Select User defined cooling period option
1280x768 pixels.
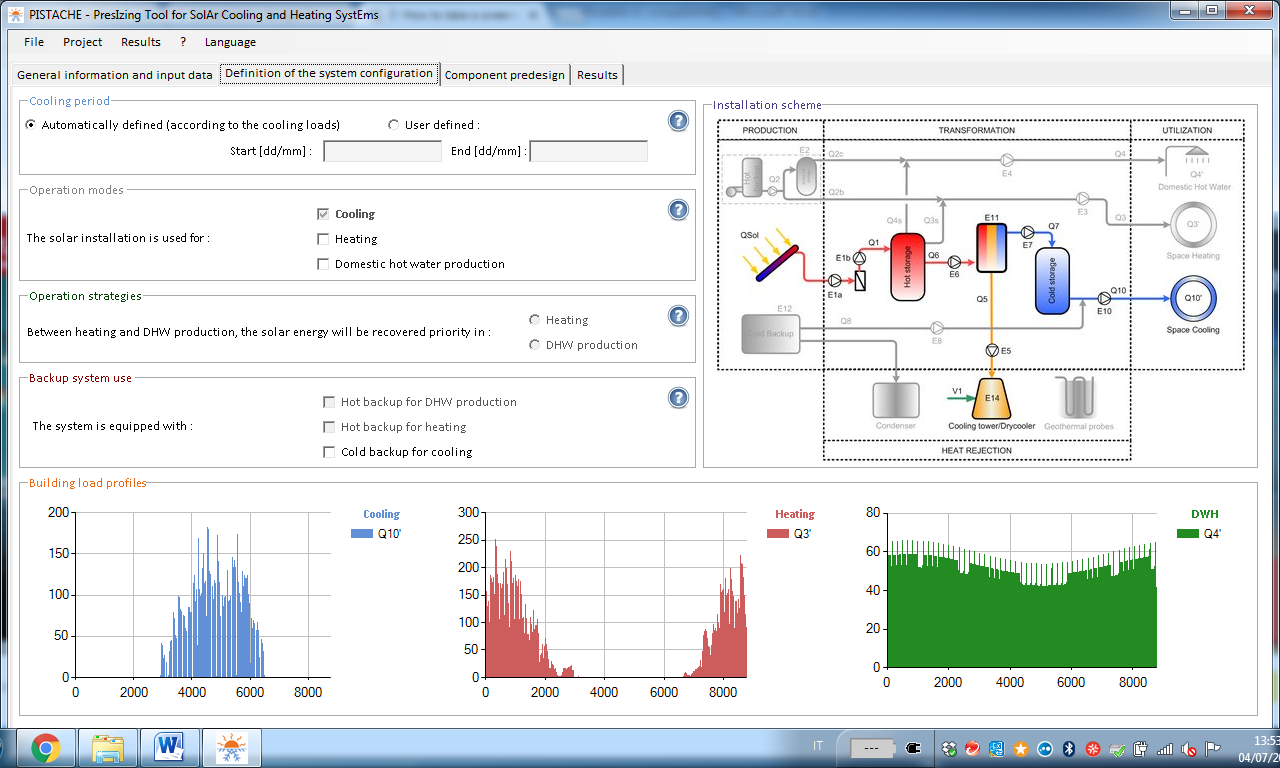[393, 125]
